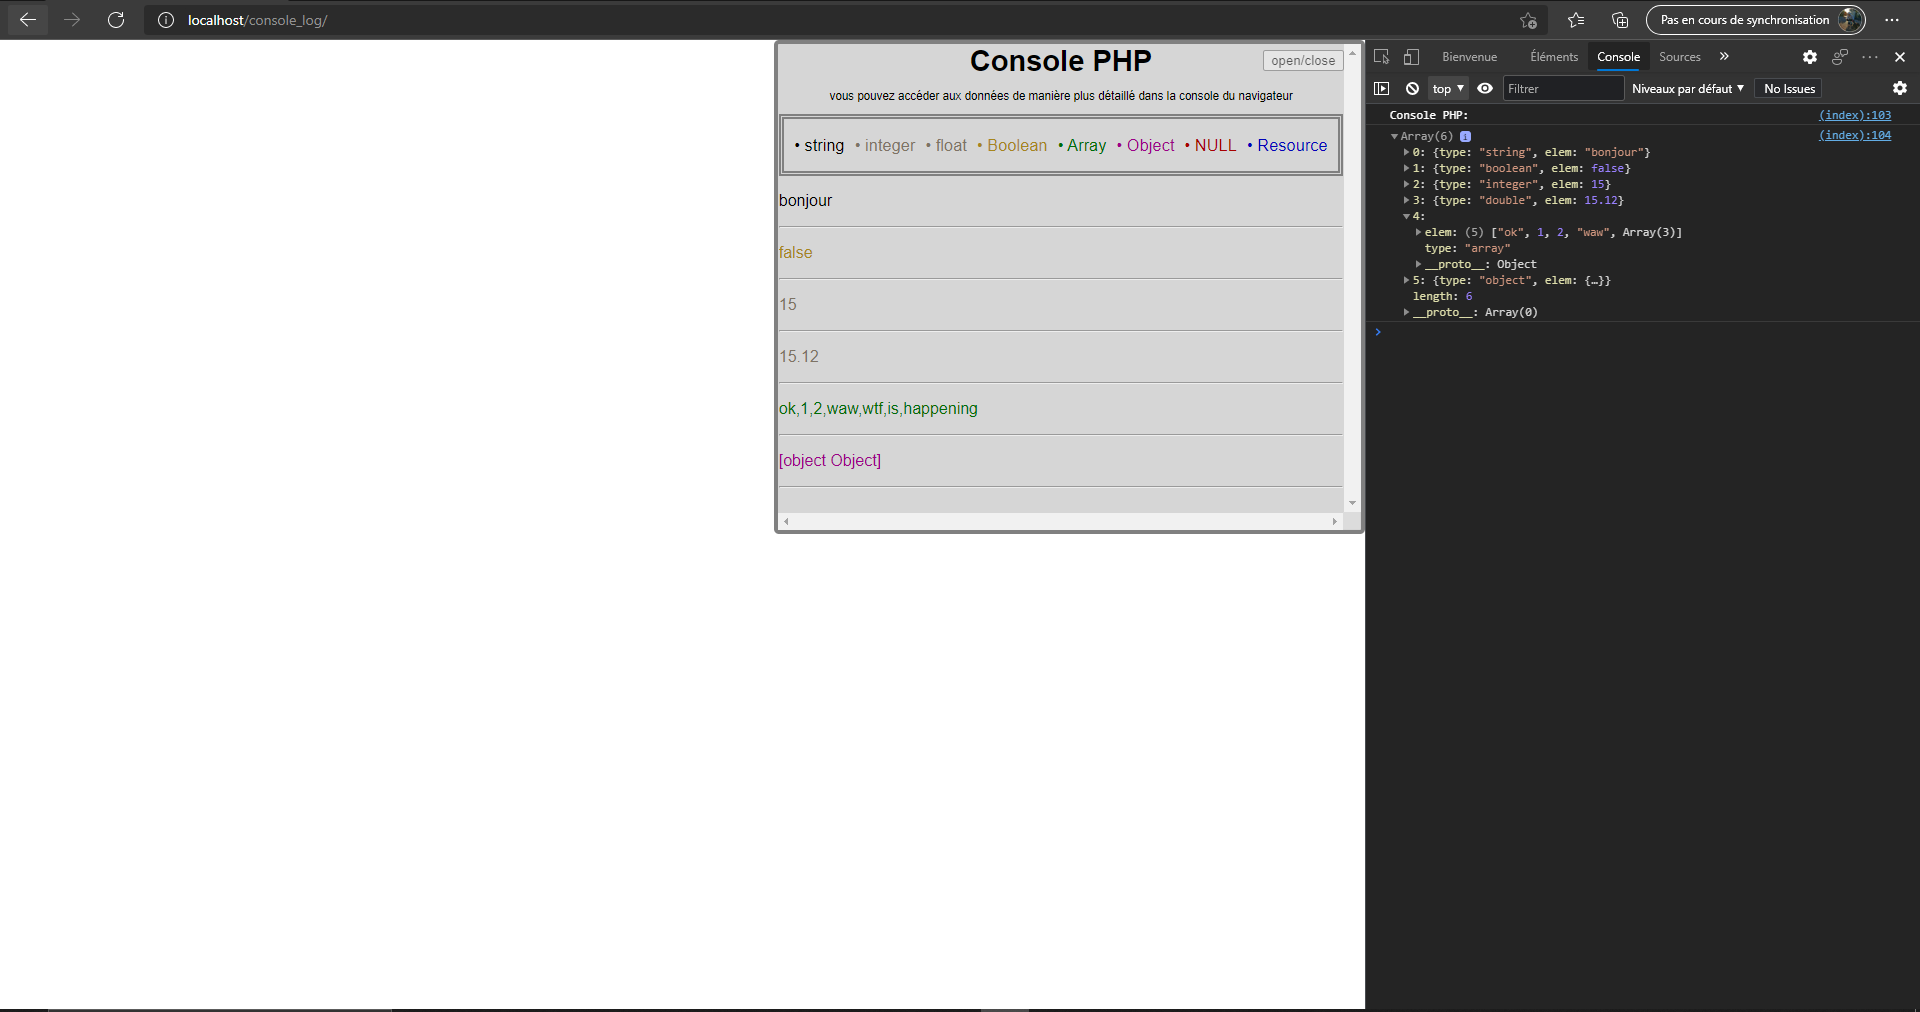The height and width of the screenshot is (1012, 1920).
Task: Click the browser refresh icon
Action: 116,19
